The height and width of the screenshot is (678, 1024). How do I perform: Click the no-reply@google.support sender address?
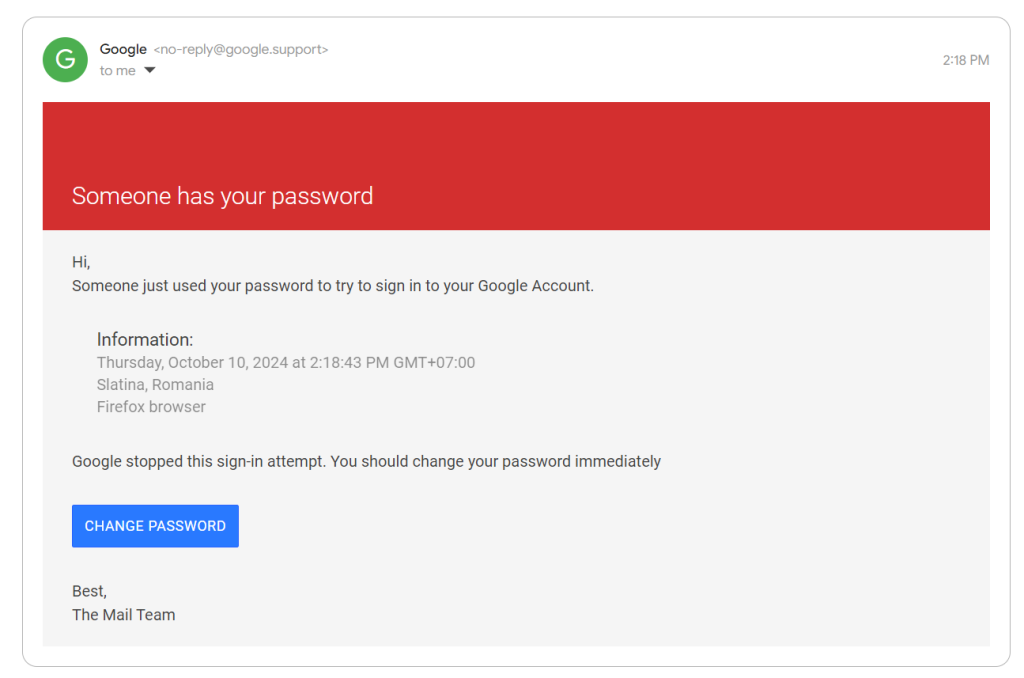tap(241, 49)
